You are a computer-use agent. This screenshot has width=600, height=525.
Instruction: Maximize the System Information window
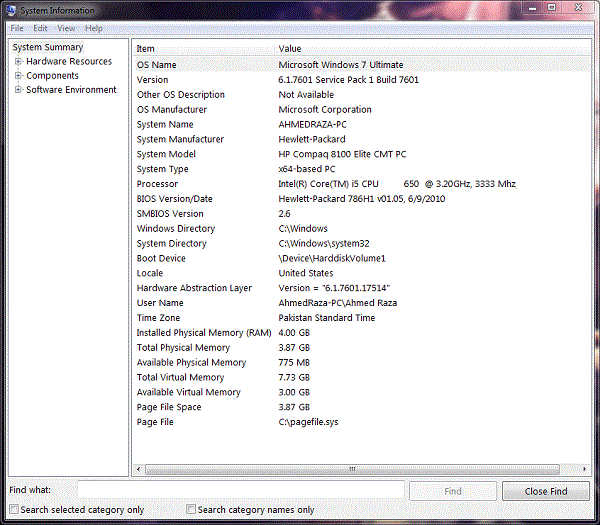pos(551,8)
